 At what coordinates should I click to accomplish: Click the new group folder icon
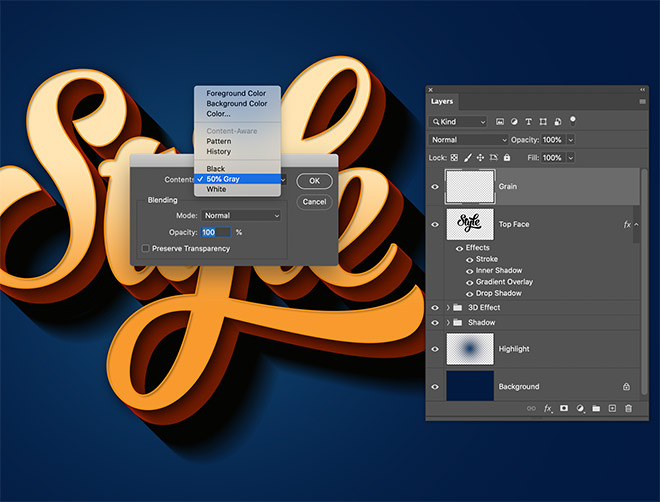pos(595,408)
